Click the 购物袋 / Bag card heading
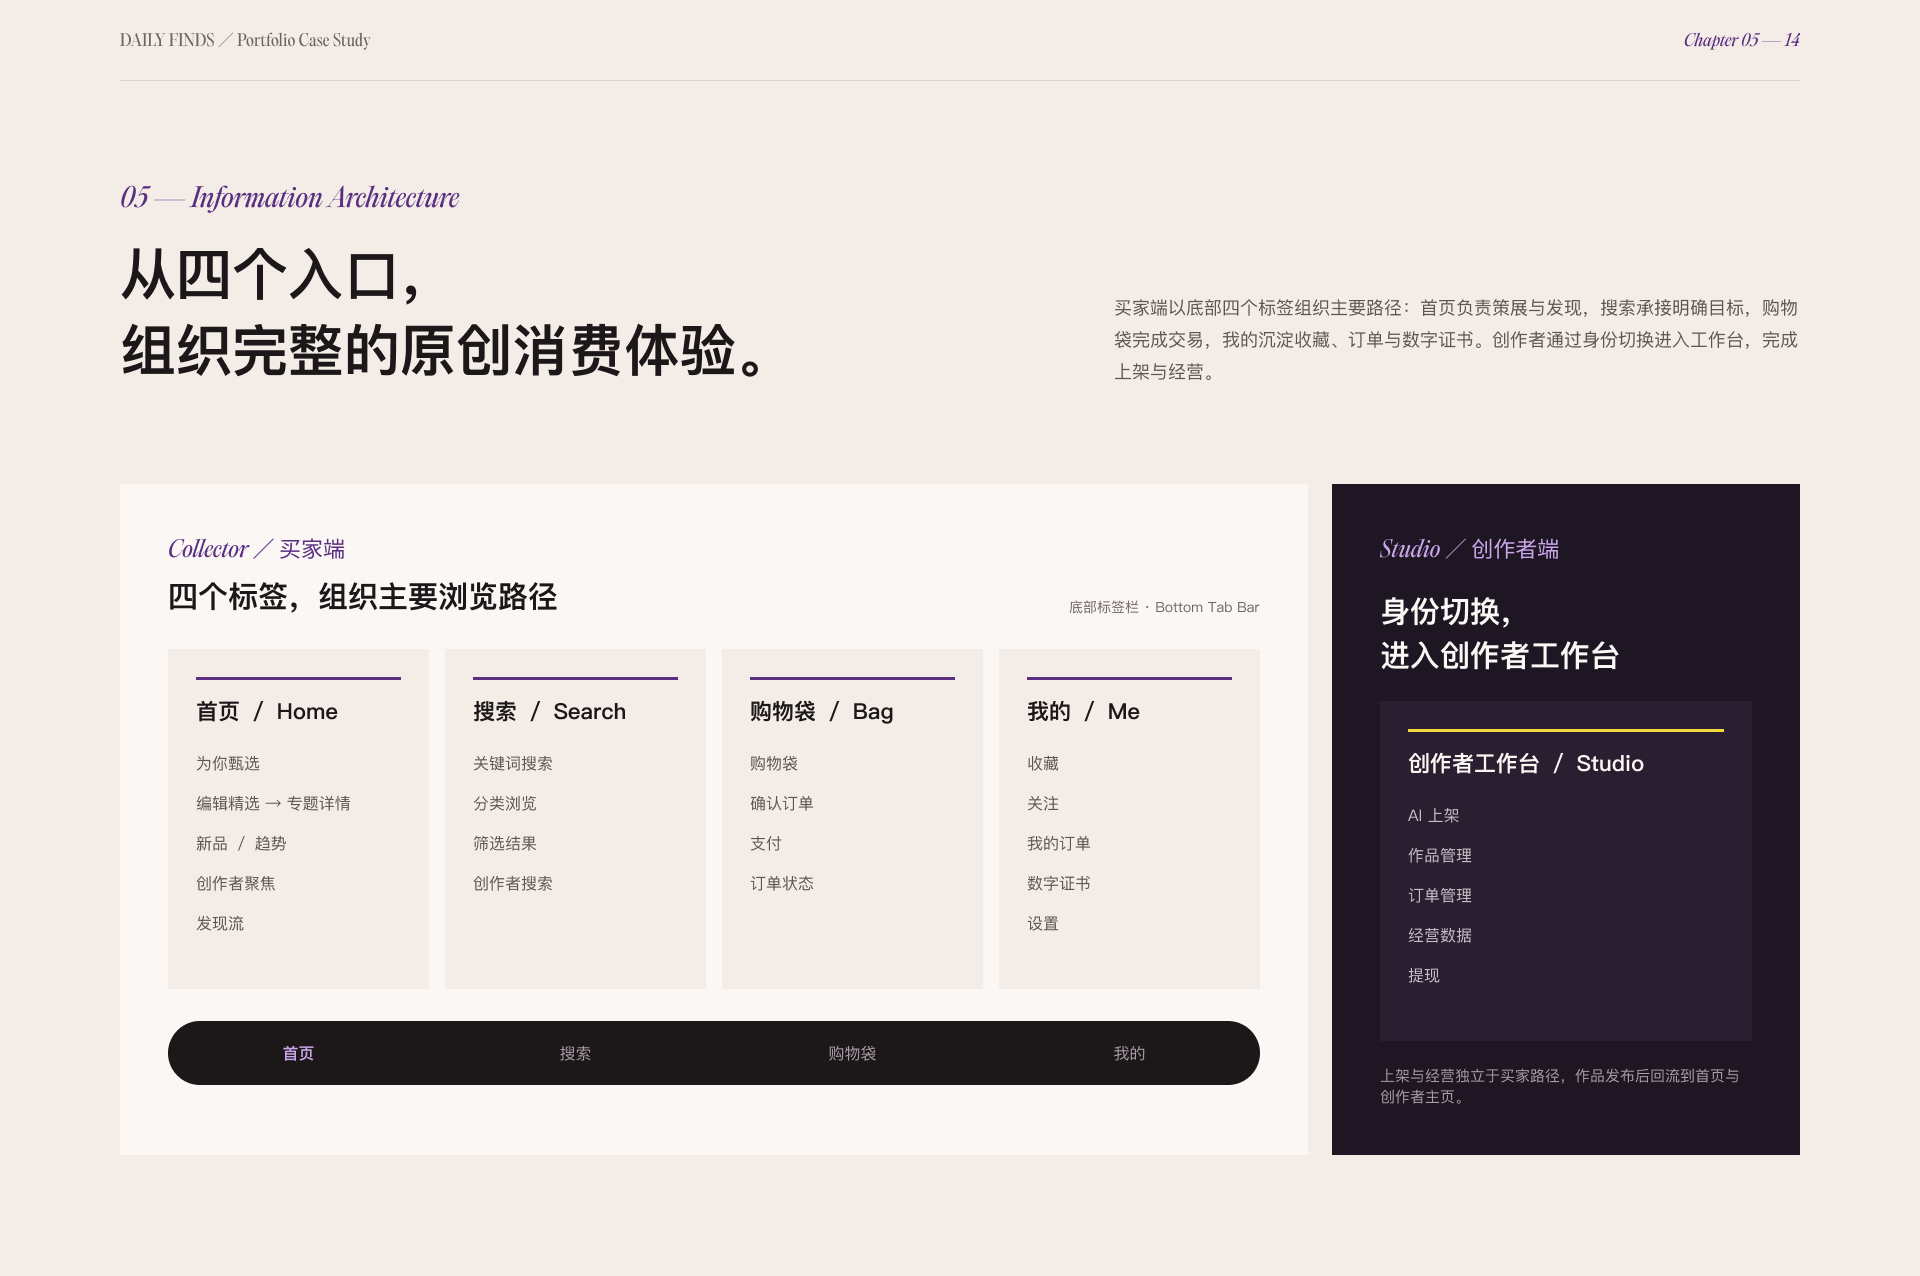Image resolution: width=1920 pixels, height=1276 pixels. [822, 711]
